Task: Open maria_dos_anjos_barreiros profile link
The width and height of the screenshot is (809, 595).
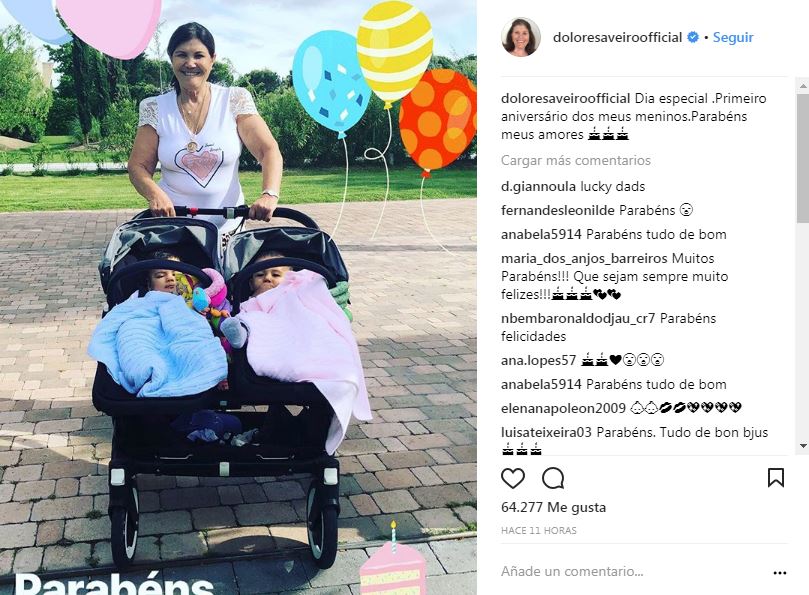Action: pyautogui.click(x=584, y=259)
